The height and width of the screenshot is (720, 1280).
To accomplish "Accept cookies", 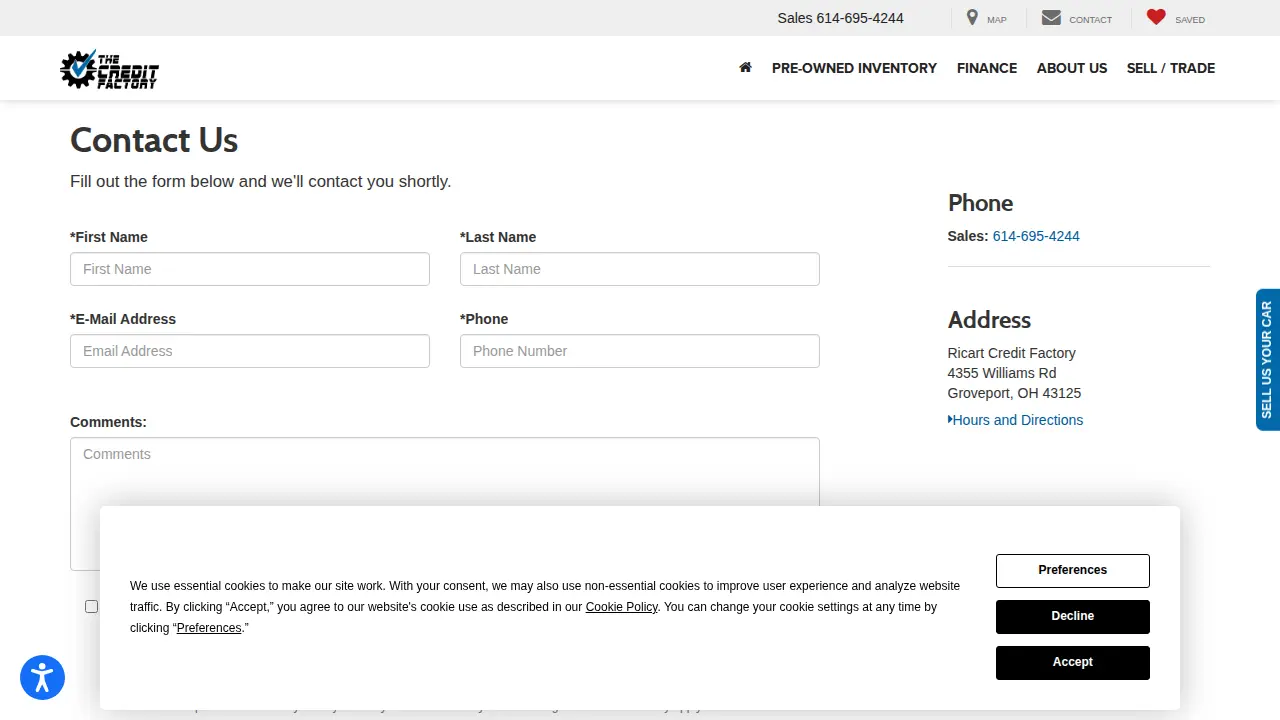I will point(1073,662).
